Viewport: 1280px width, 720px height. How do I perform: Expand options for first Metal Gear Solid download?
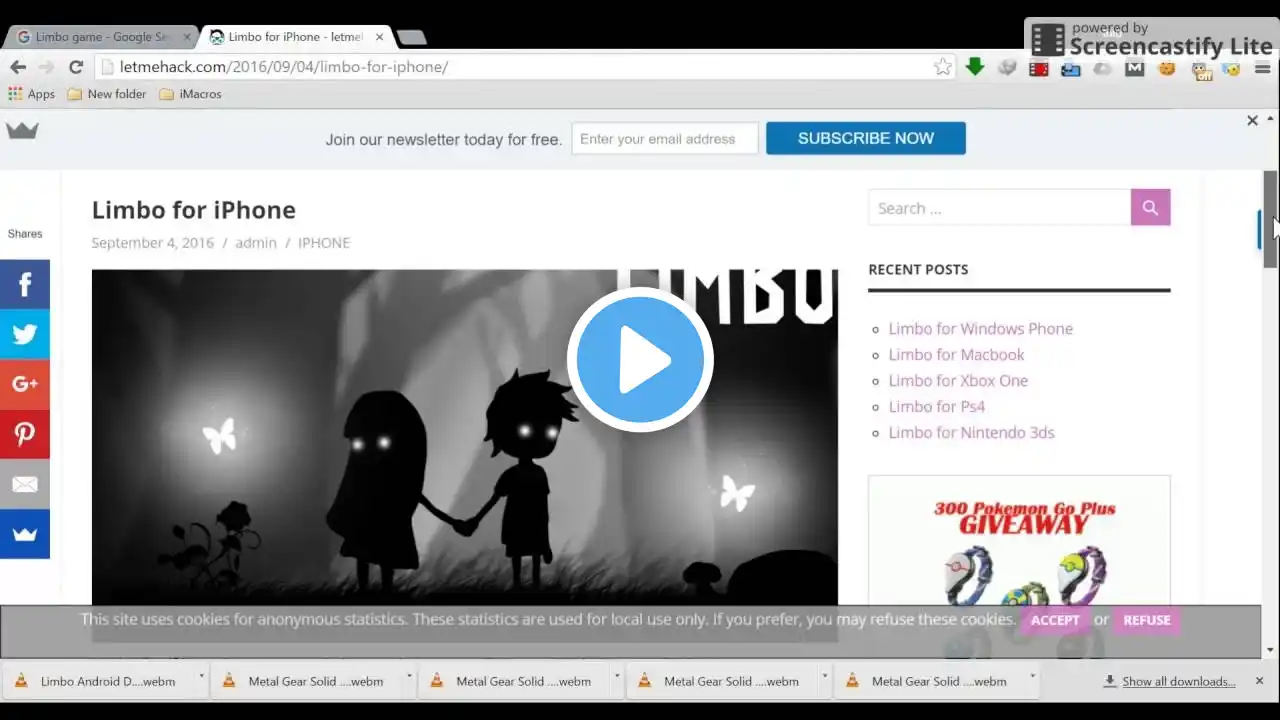409,677
